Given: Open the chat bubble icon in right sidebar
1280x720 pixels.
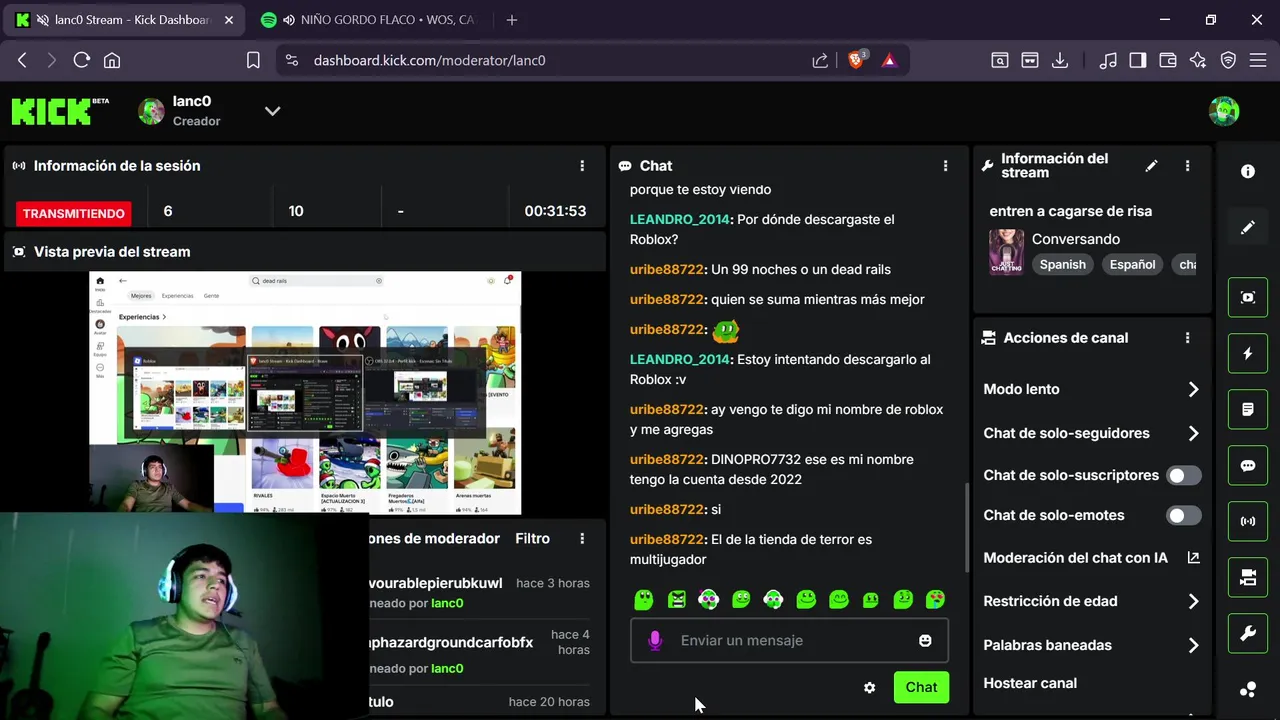Looking at the screenshot, I should click(x=1248, y=466).
